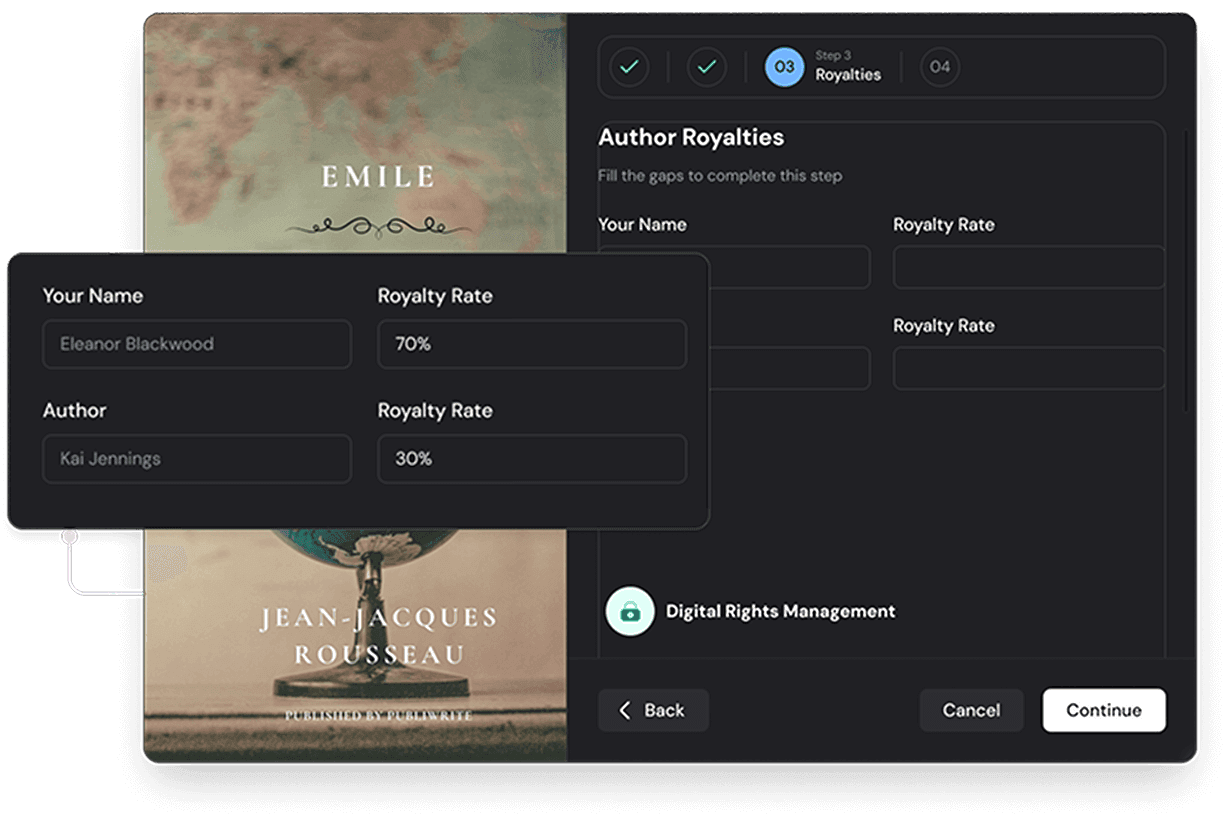Open Digital Rights Management section
This screenshot has width=1229, height=824.
coord(780,611)
